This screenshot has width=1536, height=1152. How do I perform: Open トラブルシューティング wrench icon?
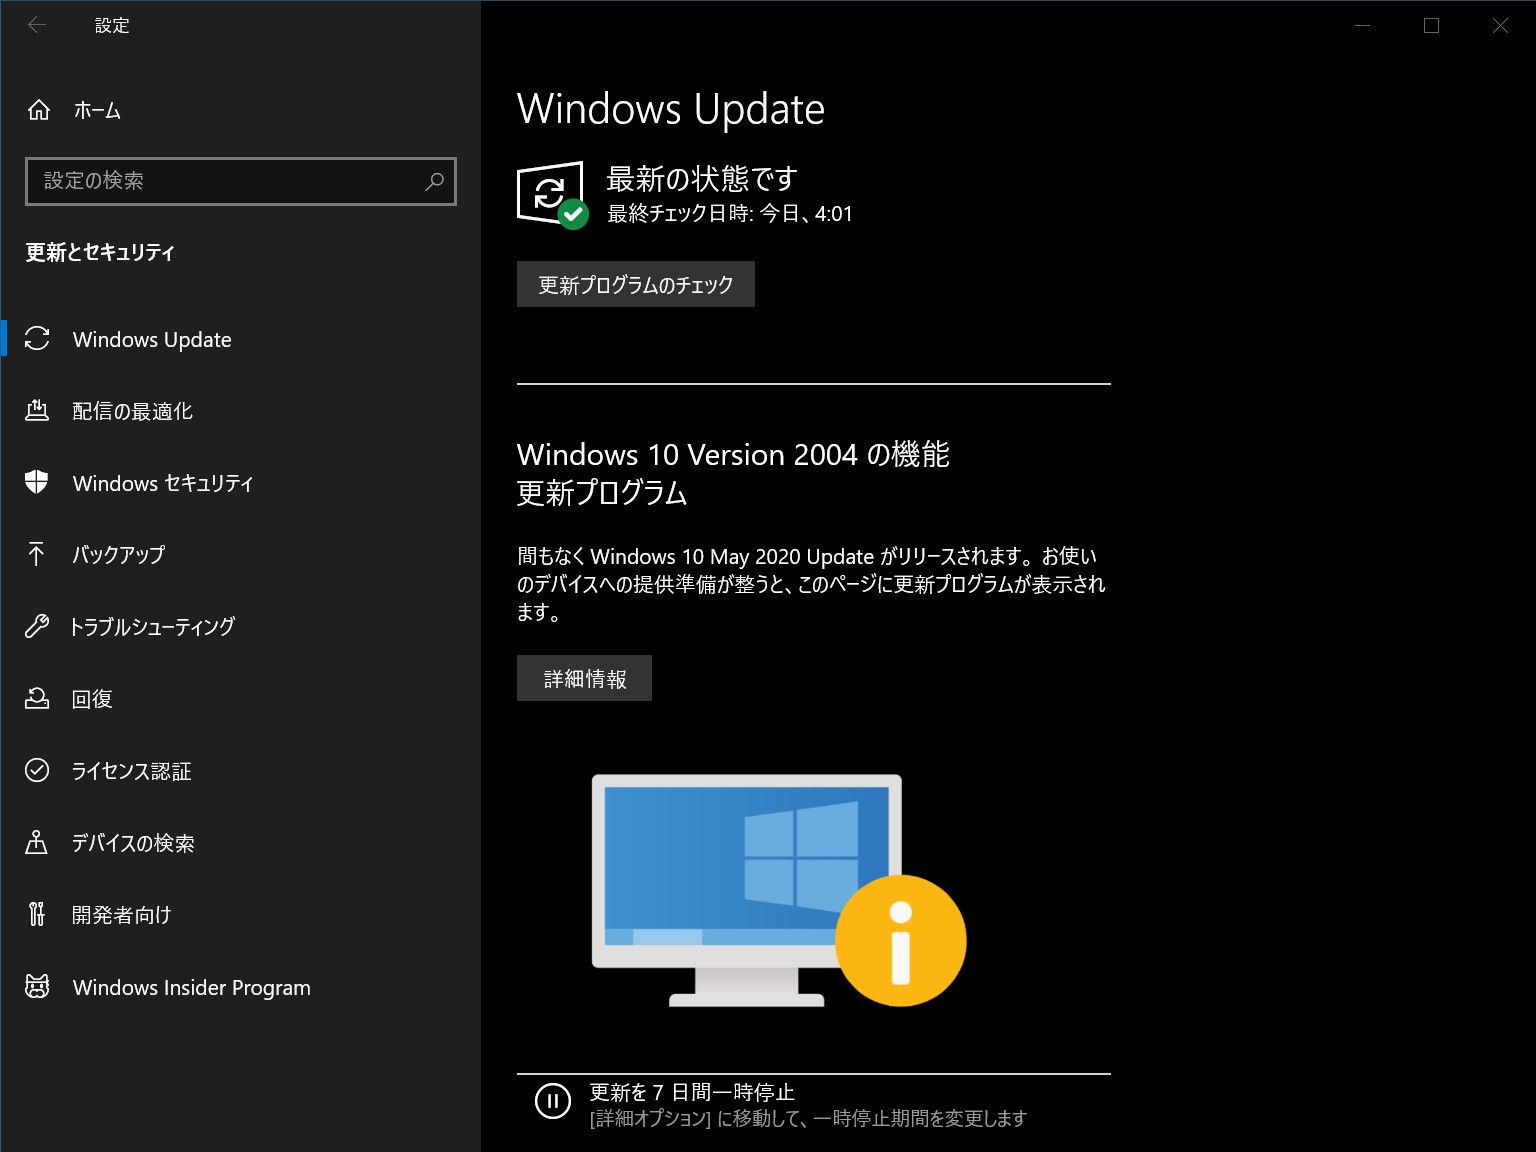click(x=37, y=627)
